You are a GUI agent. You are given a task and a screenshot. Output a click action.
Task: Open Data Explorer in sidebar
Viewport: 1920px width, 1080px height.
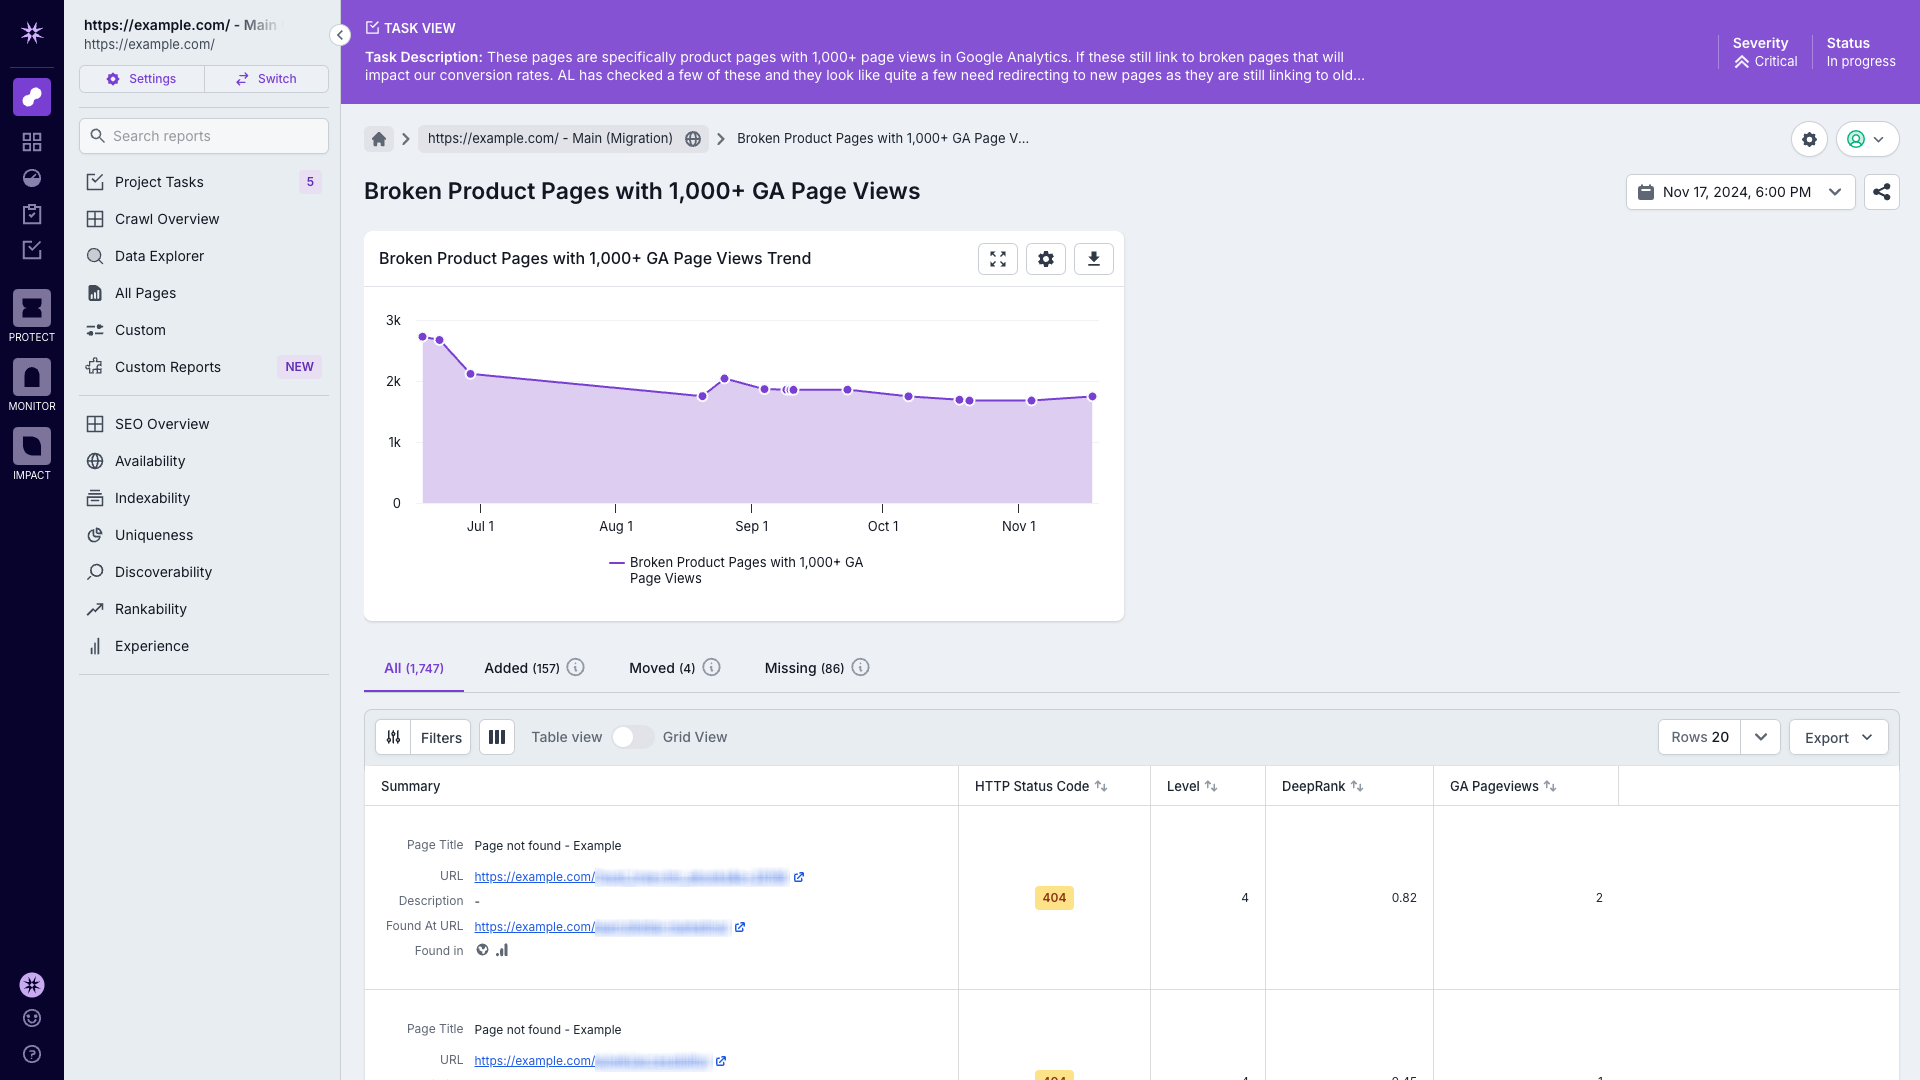tap(204, 256)
